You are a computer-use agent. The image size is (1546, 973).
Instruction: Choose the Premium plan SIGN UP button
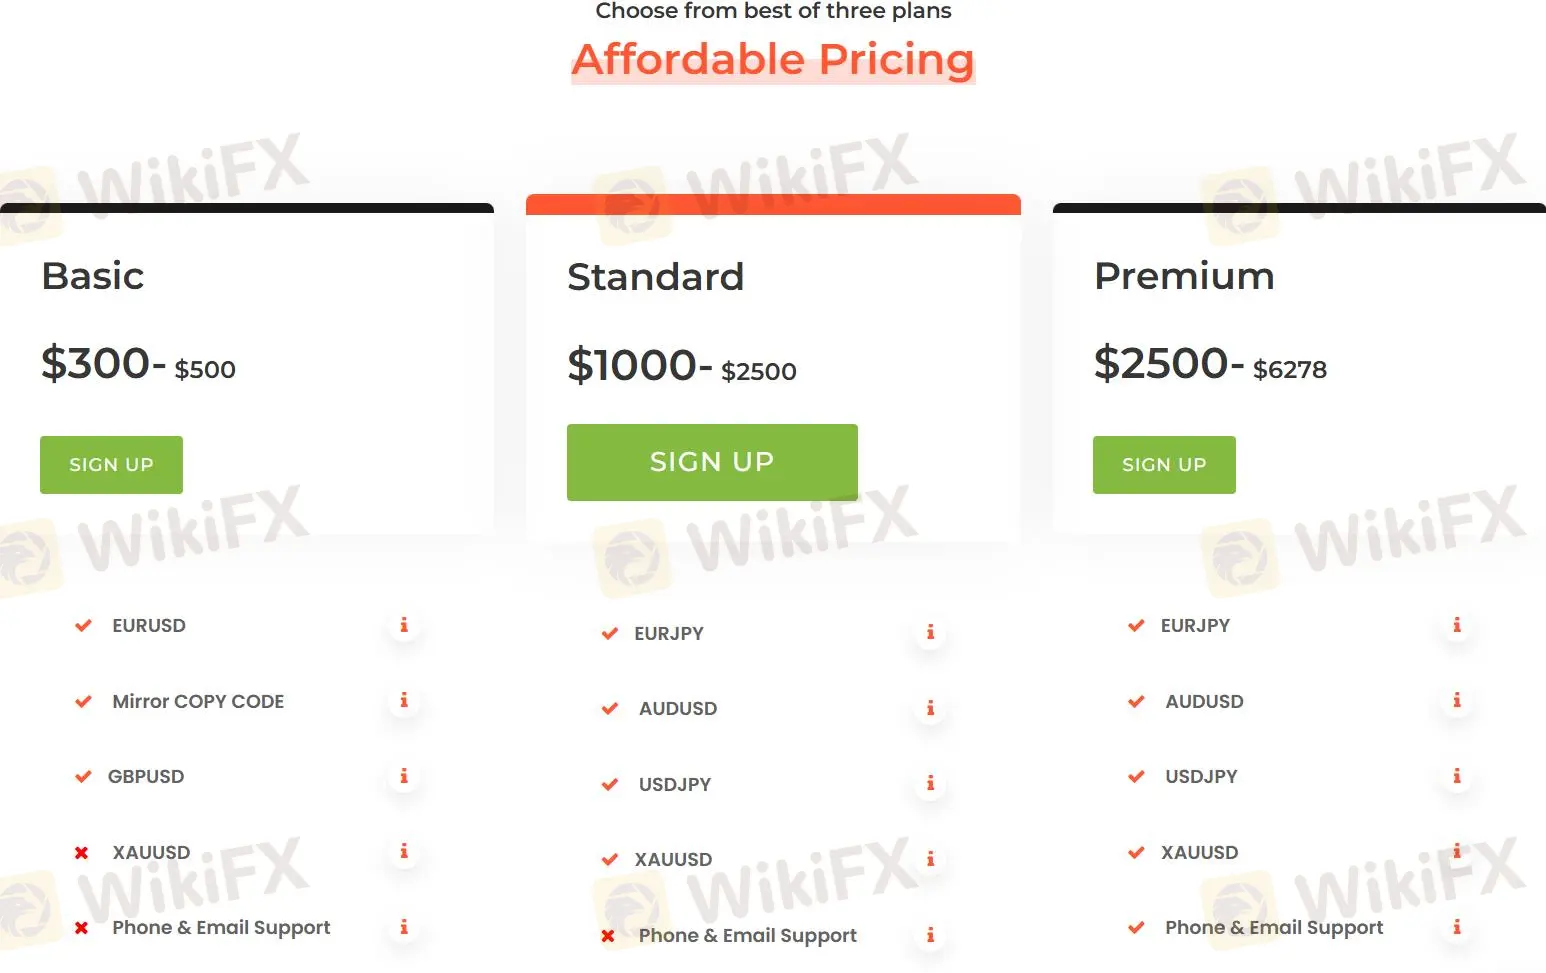pyautogui.click(x=1164, y=465)
